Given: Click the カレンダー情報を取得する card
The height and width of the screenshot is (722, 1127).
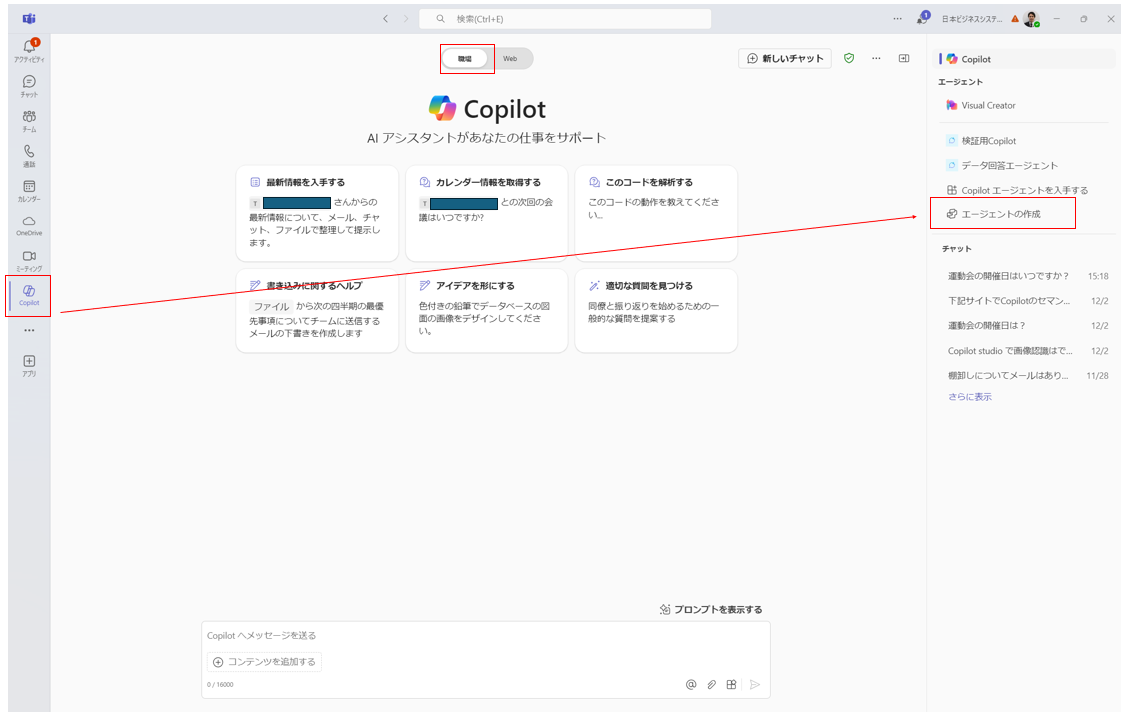Looking at the screenshot, I should (487, 213).
